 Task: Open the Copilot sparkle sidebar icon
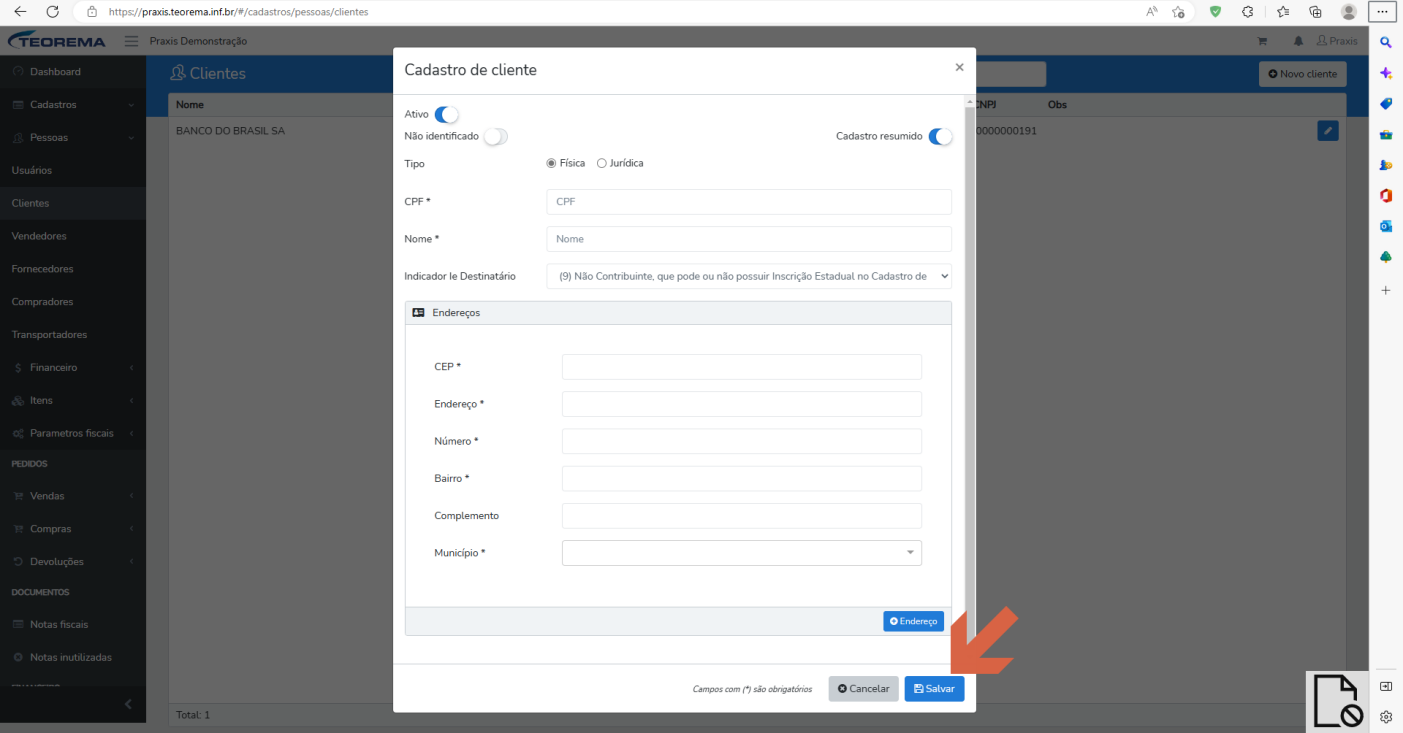tap(1386, 73)
